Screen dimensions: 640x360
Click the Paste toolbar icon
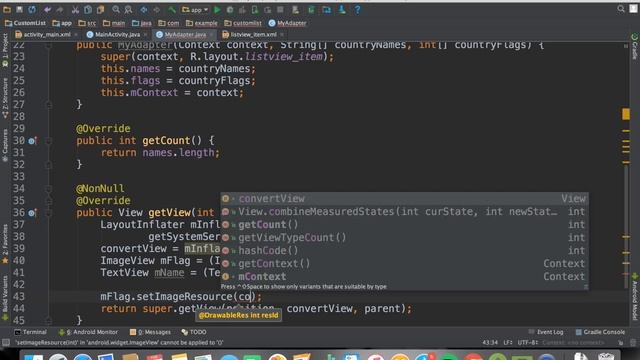100,9
